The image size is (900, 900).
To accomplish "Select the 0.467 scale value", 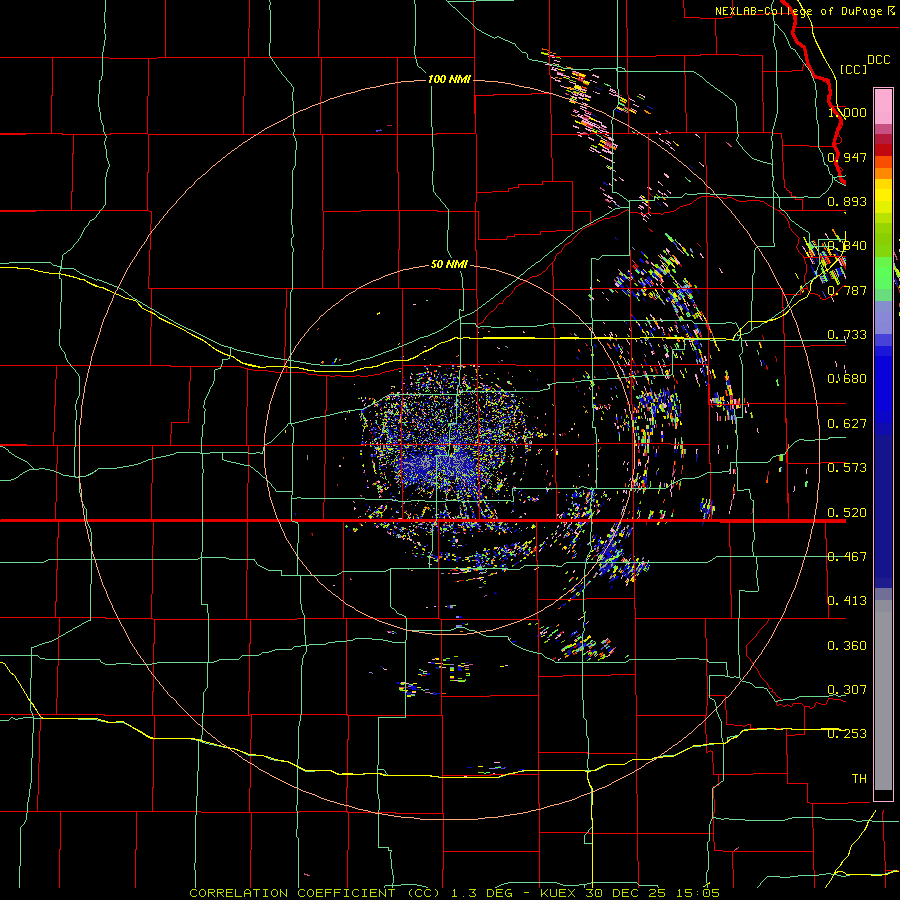I will 847,557.
